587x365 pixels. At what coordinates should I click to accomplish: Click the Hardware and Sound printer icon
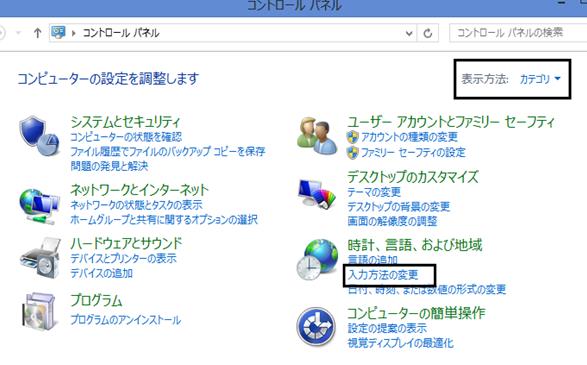coord(40,258)
